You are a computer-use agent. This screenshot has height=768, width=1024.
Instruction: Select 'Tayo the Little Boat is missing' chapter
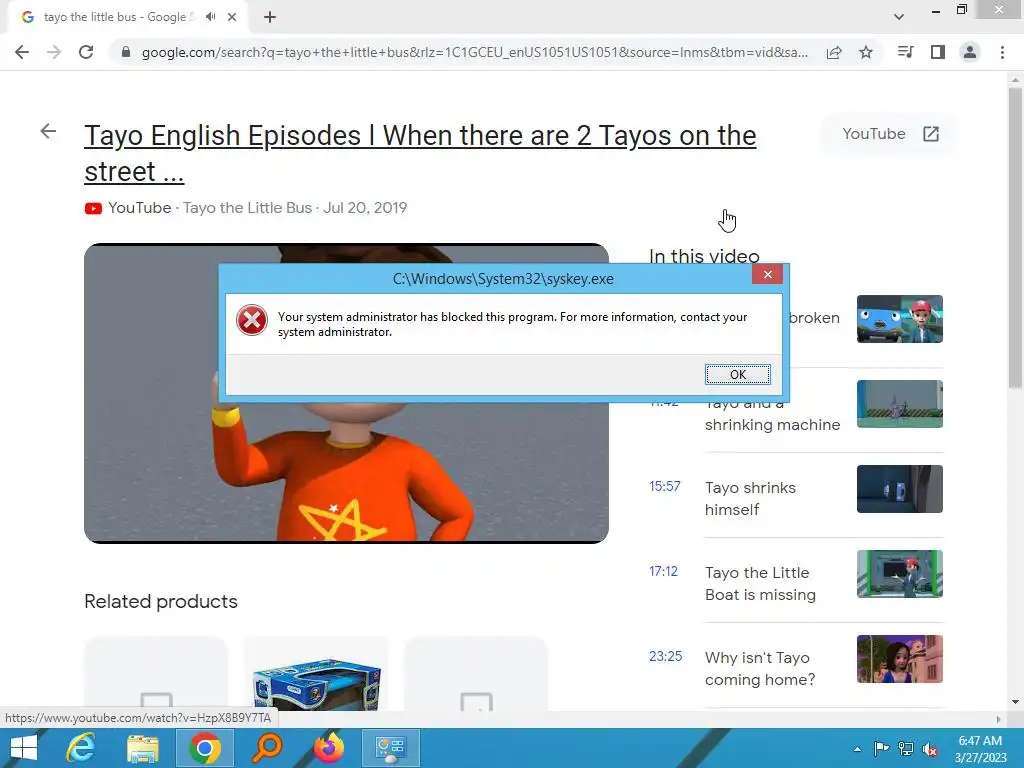(760, 583)
